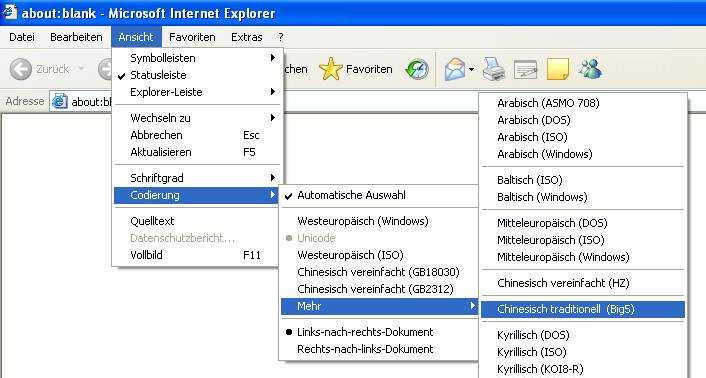
Task: Select Baltisch (ISO) encoding
Action: (x=583, y=180)
